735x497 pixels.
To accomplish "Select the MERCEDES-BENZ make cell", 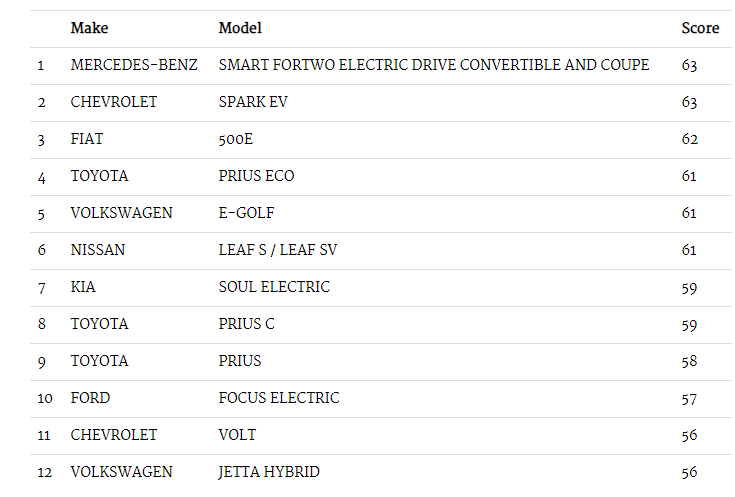I will tap(134, 65).
